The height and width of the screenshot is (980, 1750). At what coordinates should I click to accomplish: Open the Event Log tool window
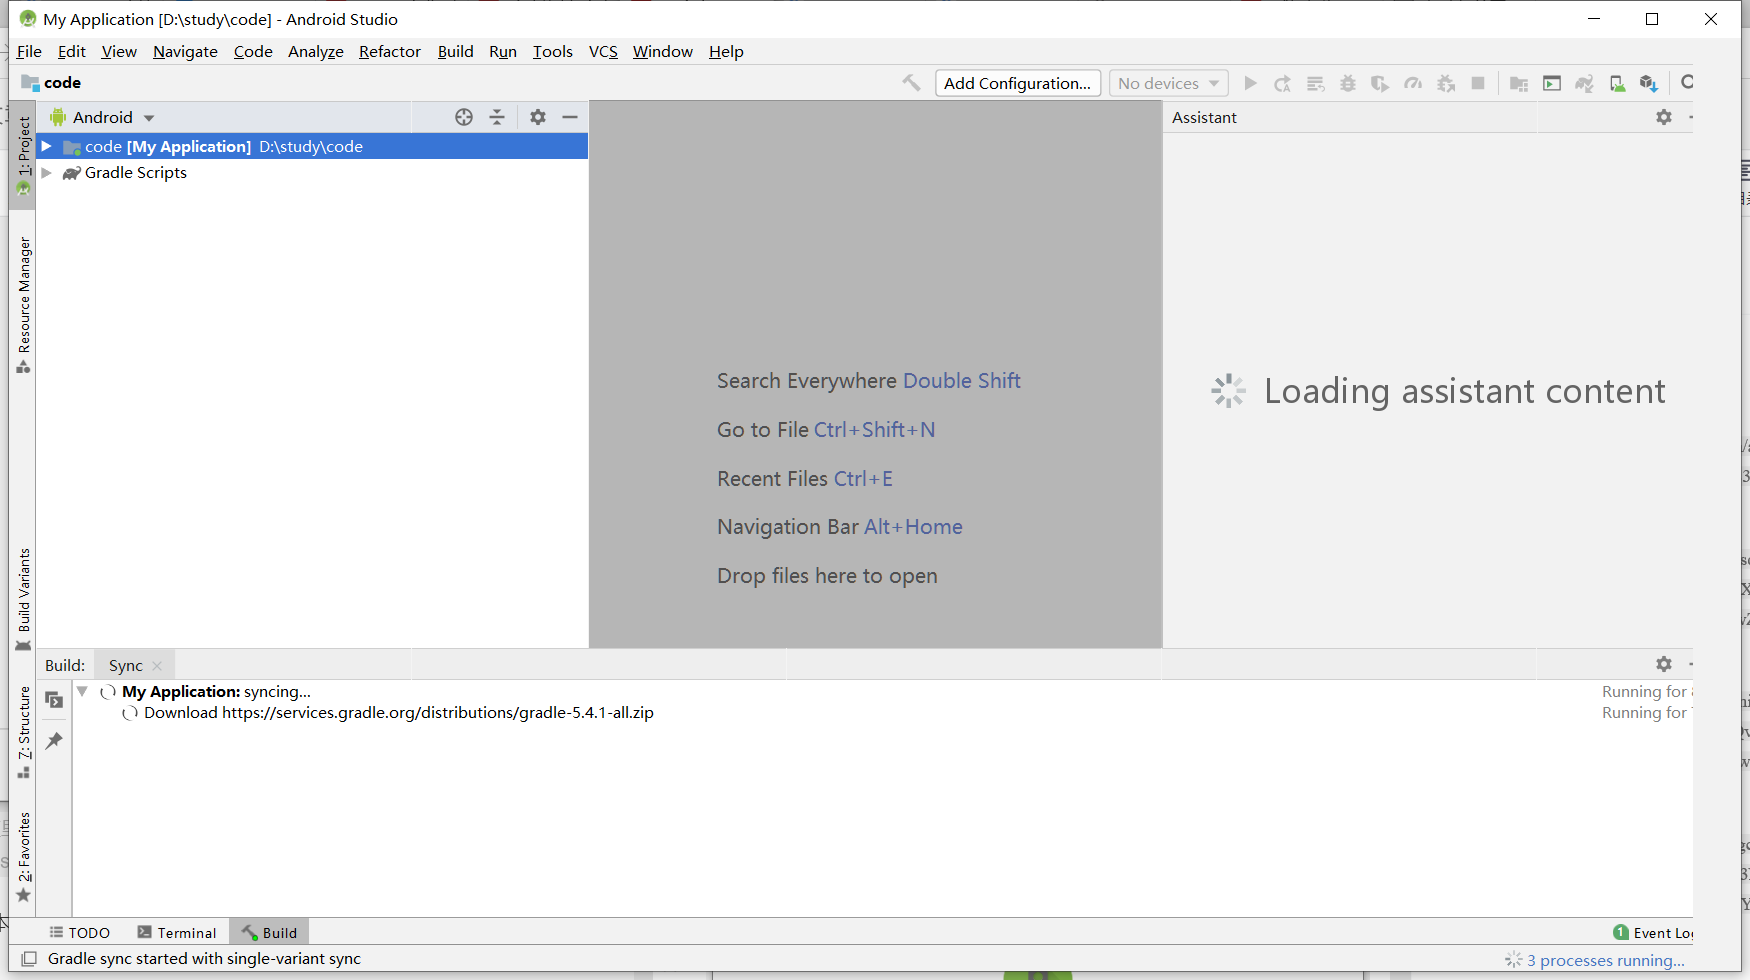pyautogui.click(x=1653, y=932)
